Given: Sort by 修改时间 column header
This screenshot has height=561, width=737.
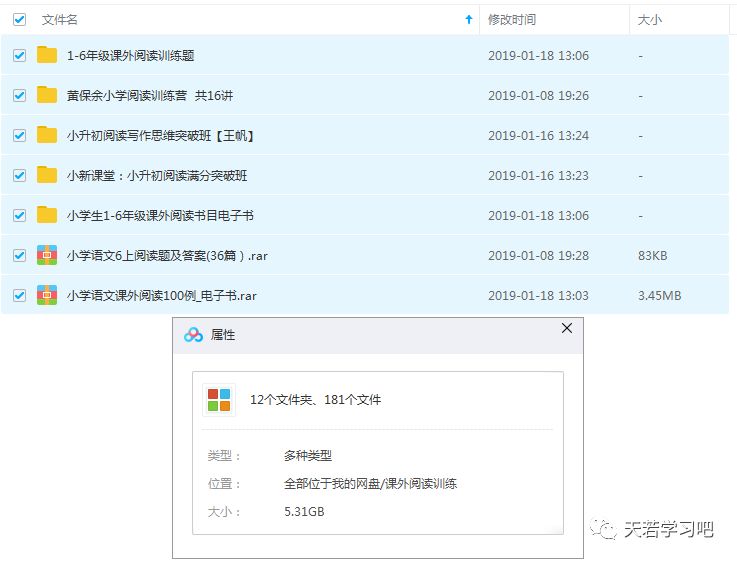Looking at the screenshot, I should [x=512, y=20].
